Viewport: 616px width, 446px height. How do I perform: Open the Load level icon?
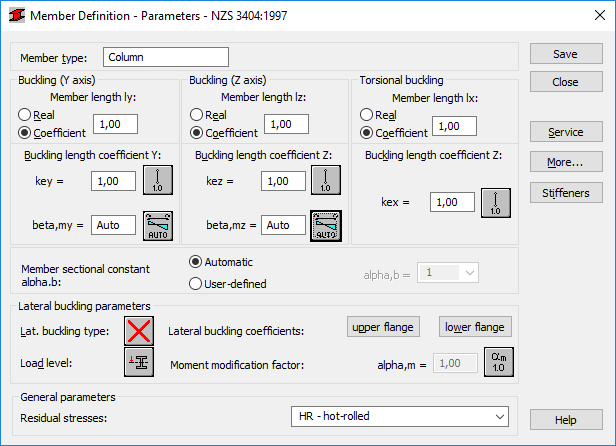139,362
